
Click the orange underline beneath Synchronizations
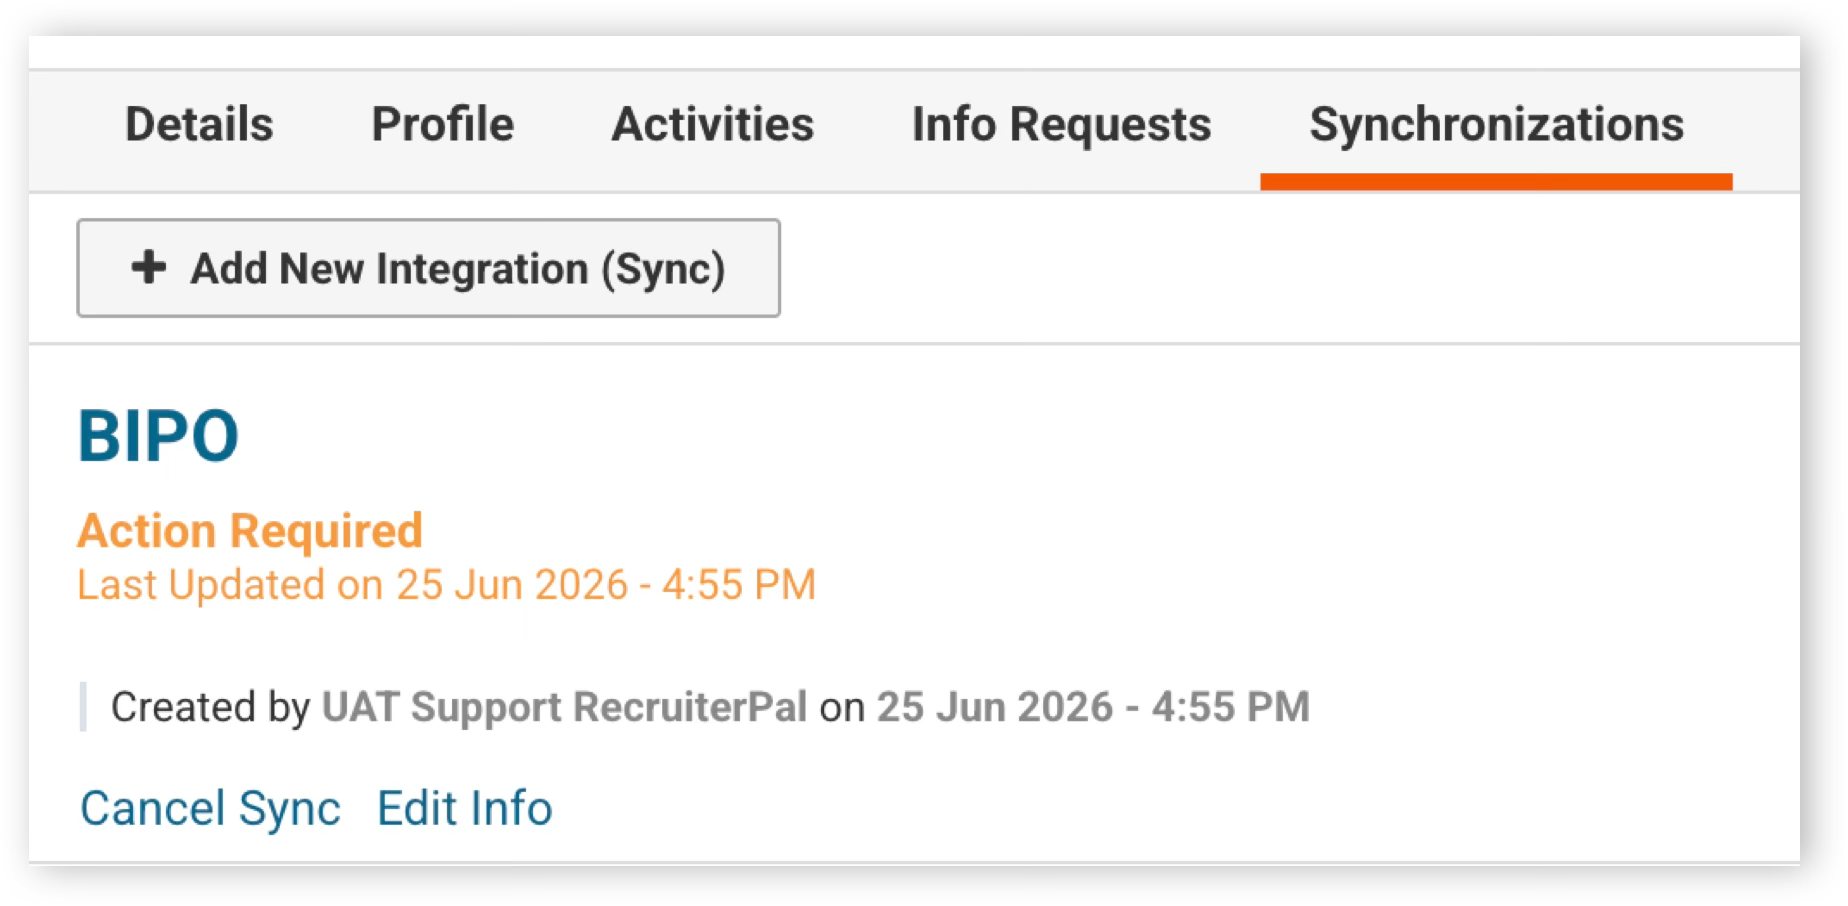pos(1496,182)
